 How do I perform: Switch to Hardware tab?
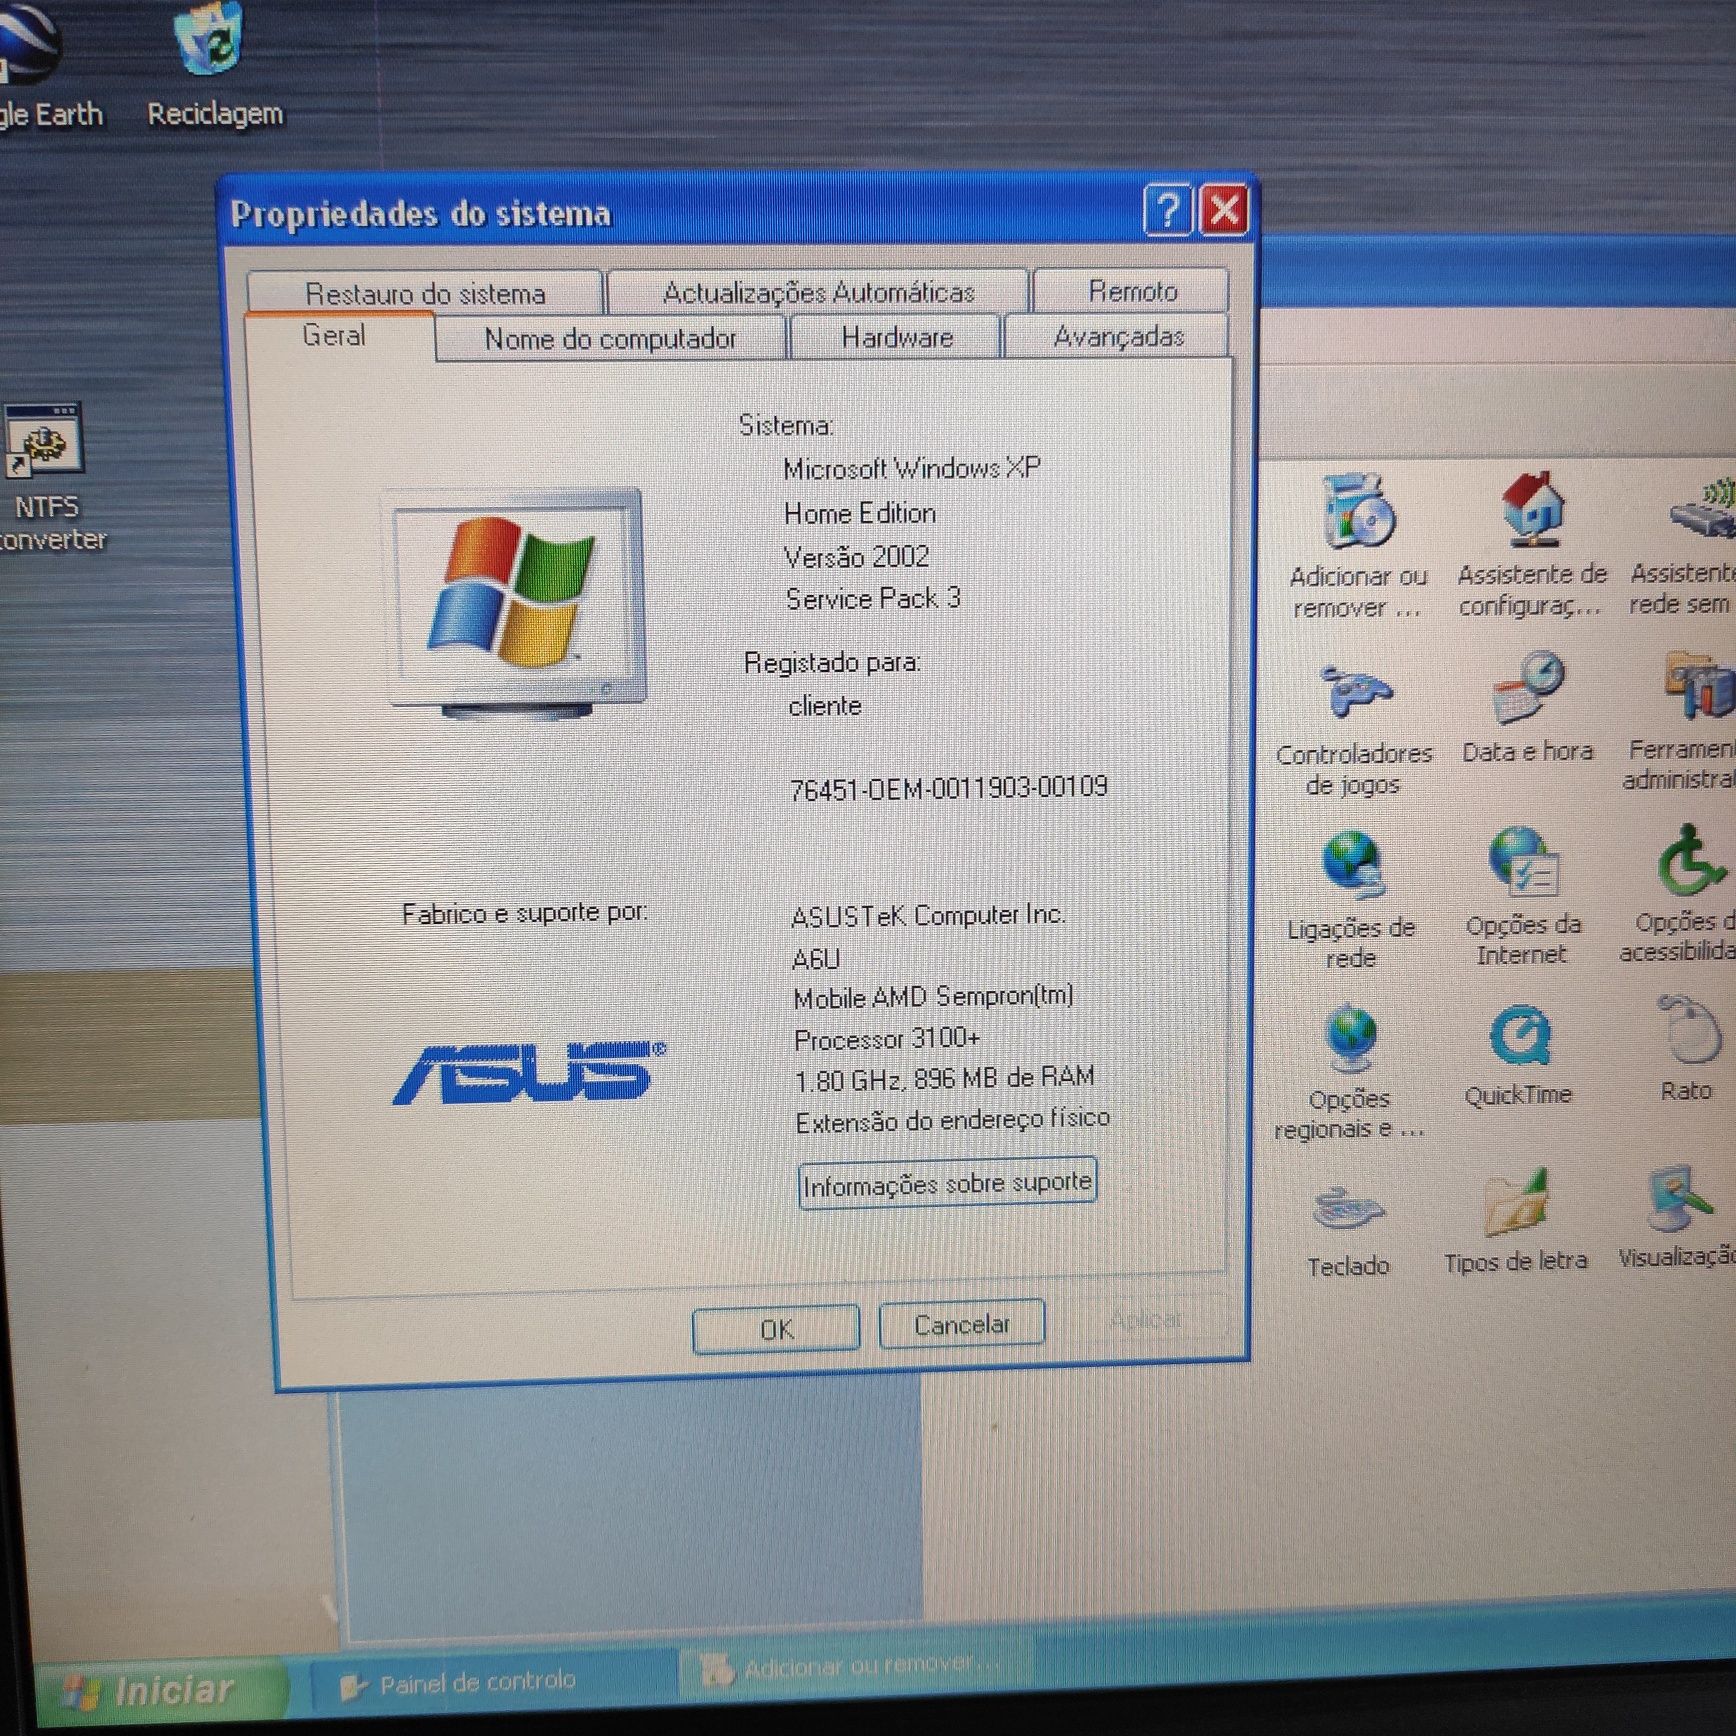[896, 337]
